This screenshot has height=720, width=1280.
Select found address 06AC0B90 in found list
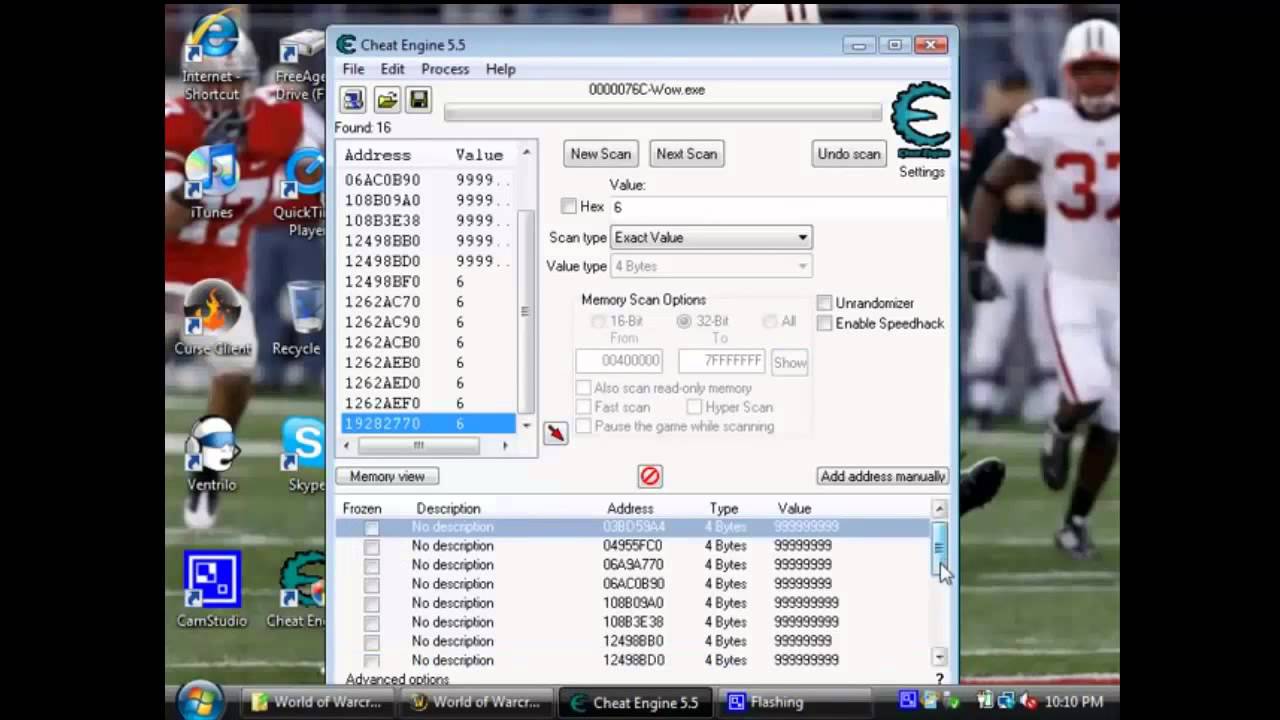tap(428, 180)
